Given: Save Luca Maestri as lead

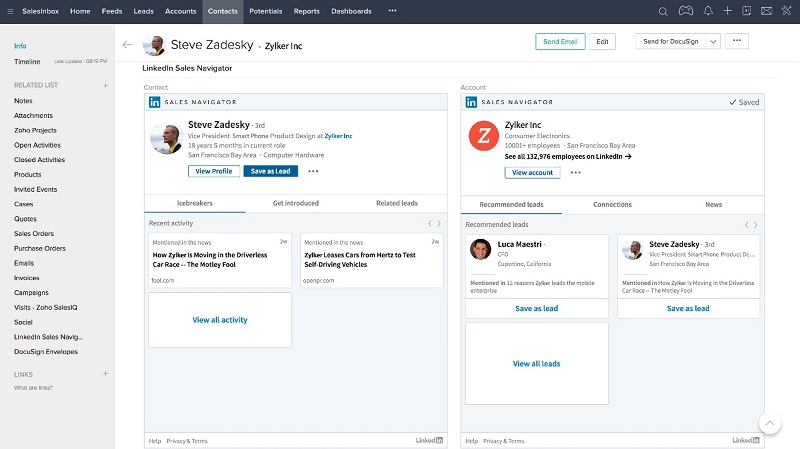Looking at the screenshot, I should click(x=536, y=308).
